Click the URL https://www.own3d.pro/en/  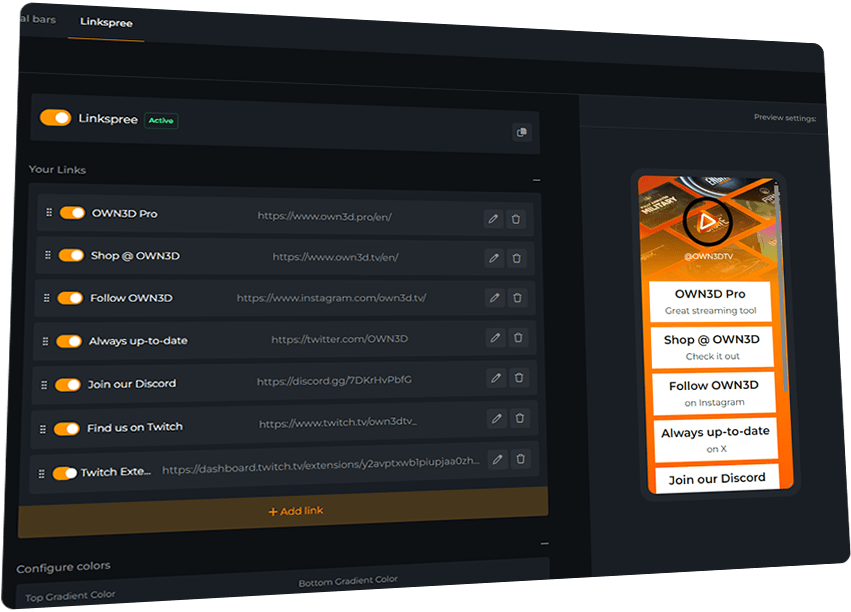325,216
